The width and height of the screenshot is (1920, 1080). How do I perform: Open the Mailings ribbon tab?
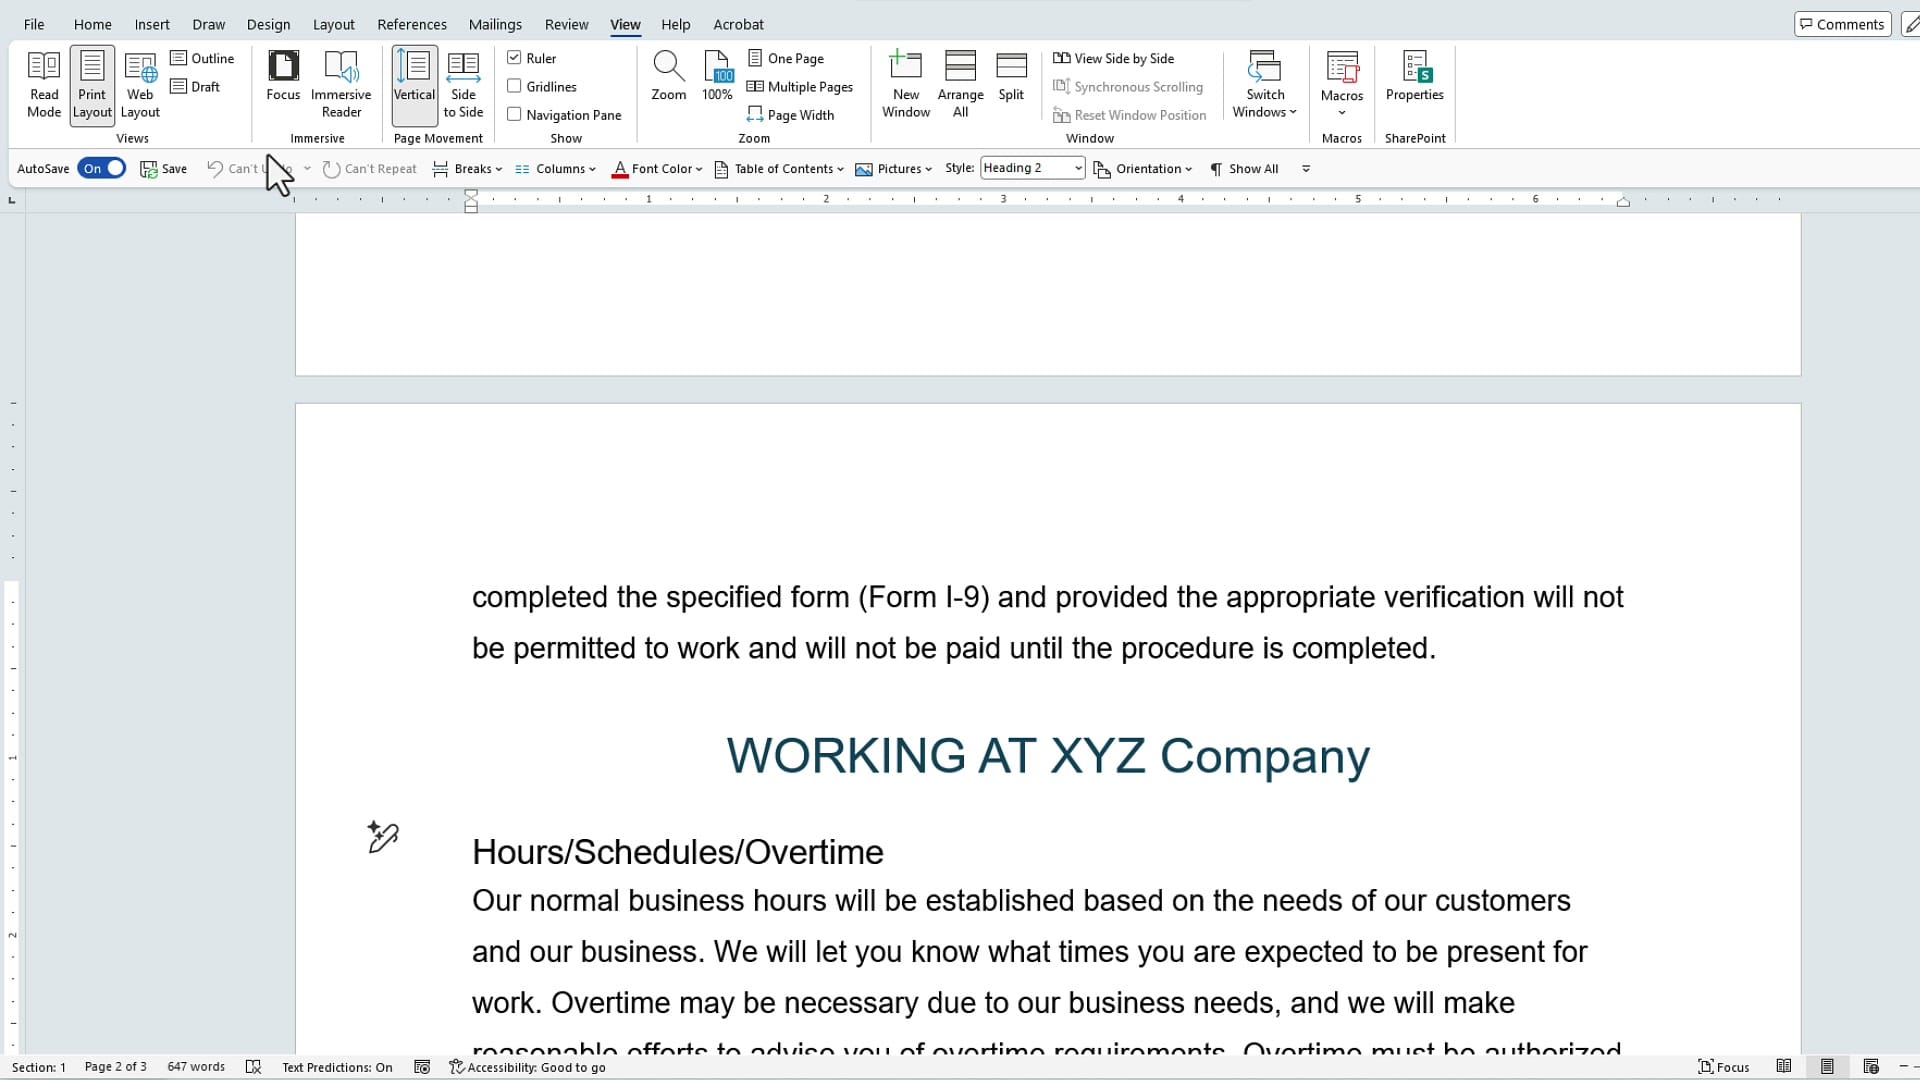[x=495, y=24]
